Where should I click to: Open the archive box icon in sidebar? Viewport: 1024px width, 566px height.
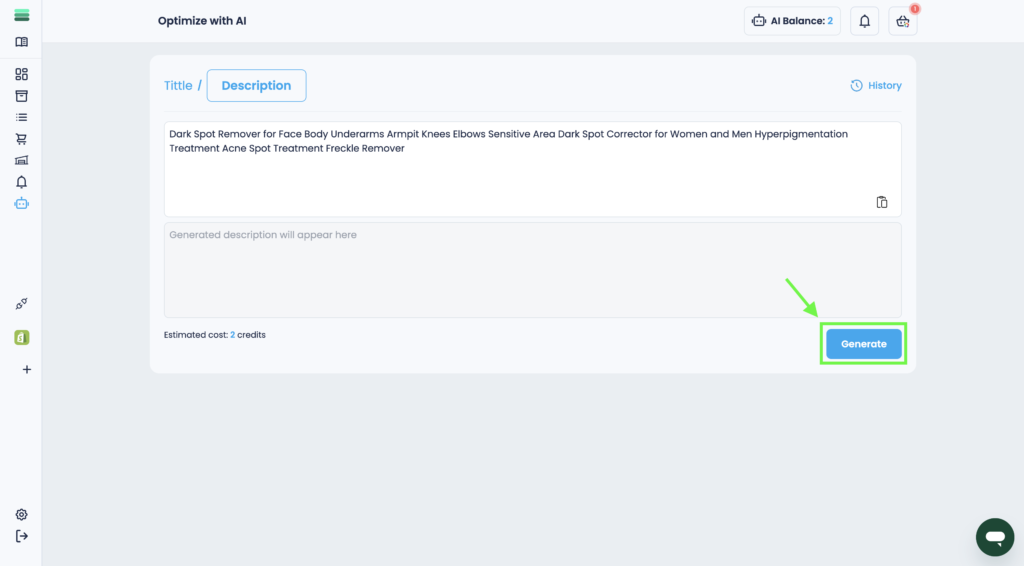[x=21, y=96]
